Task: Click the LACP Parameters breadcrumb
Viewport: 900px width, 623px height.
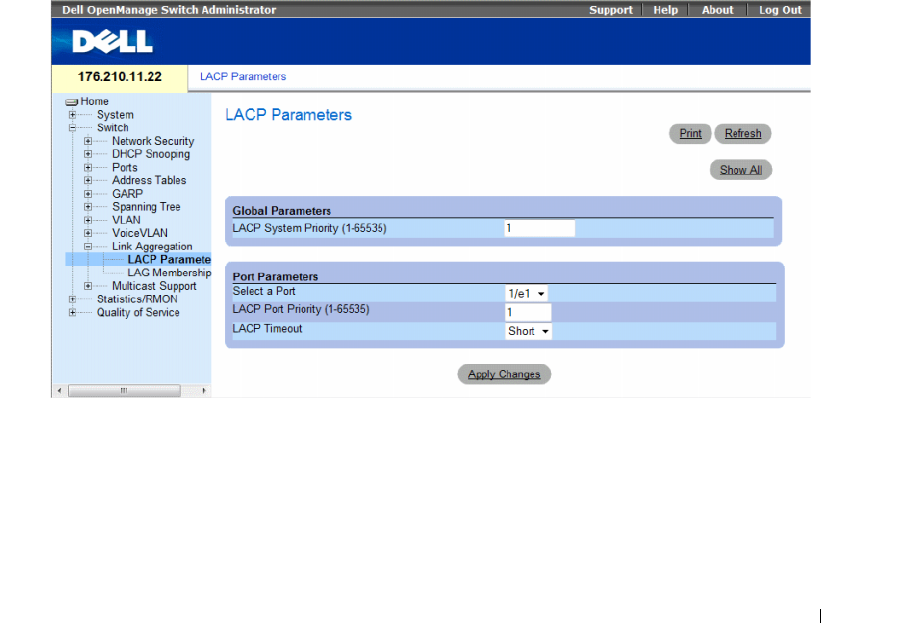Action: (x=243, y=76)
